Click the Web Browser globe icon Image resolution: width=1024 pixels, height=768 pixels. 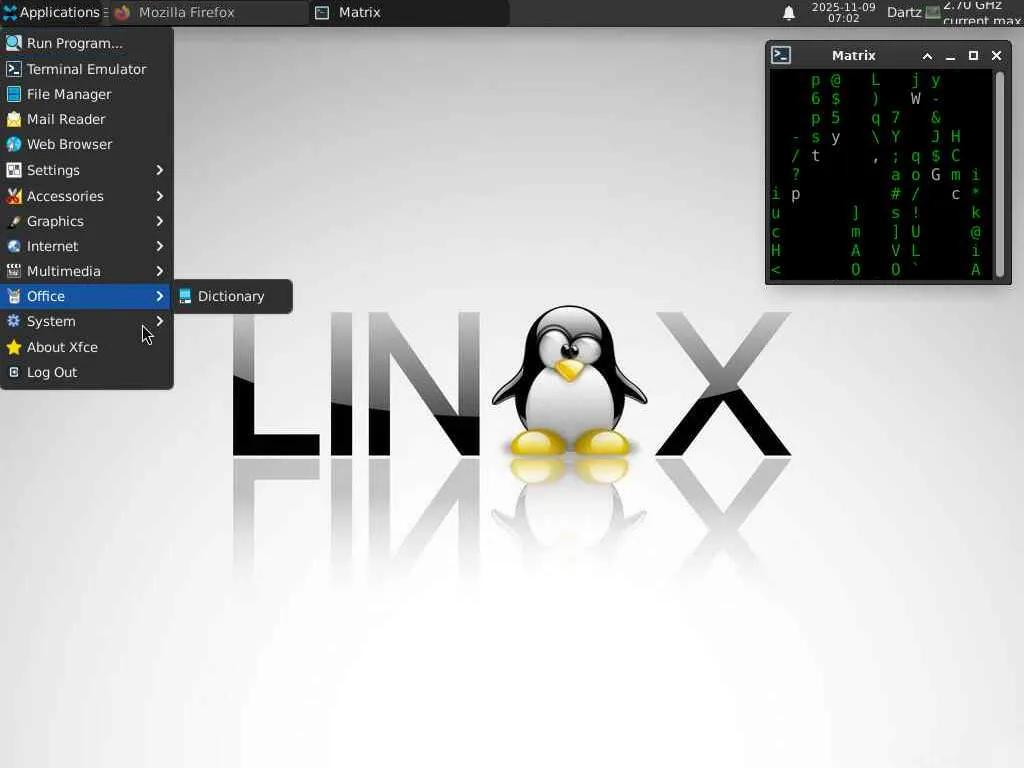coord(14,144)
